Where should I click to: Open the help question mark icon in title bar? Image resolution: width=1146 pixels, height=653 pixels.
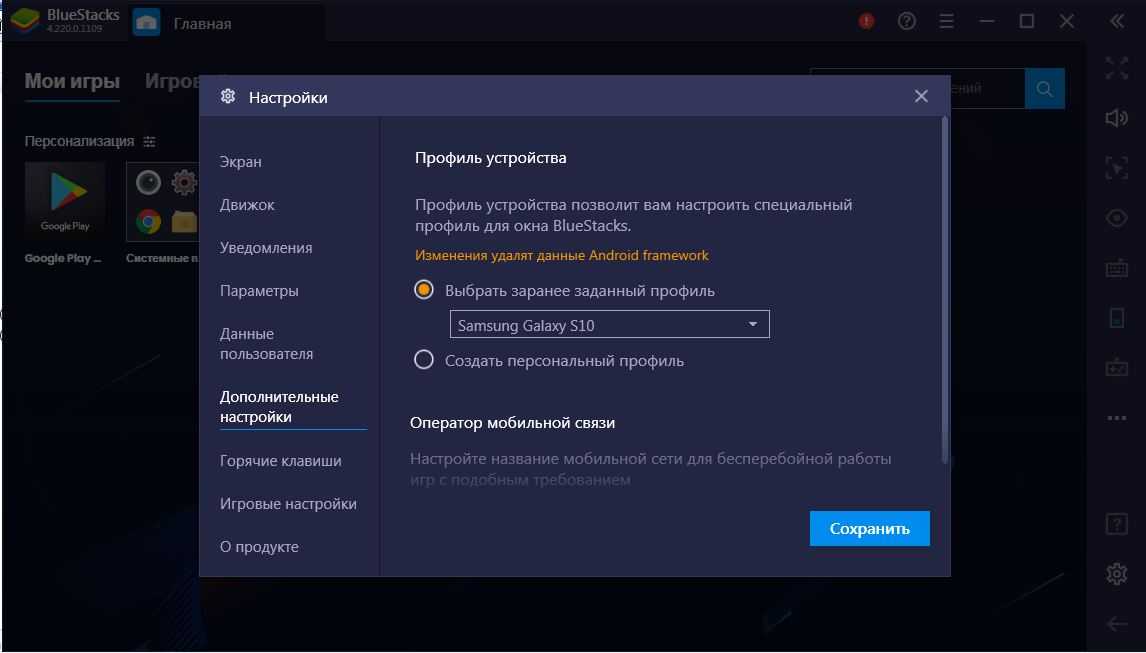click(907, 21)
